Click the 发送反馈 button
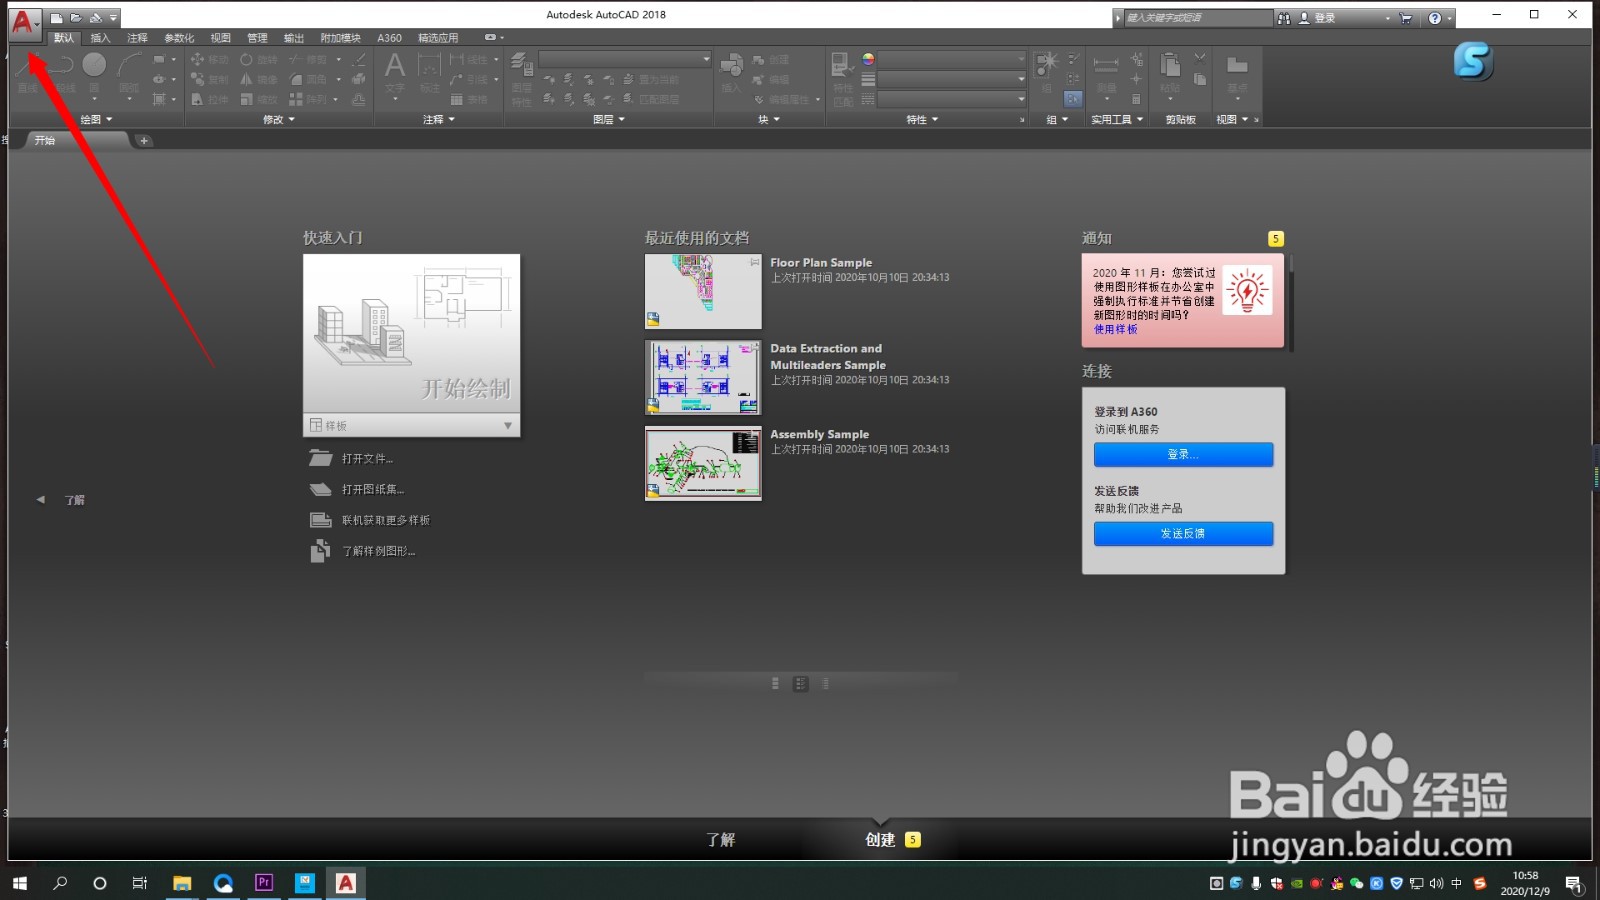1600x900 pixels. pos(1183,534)
